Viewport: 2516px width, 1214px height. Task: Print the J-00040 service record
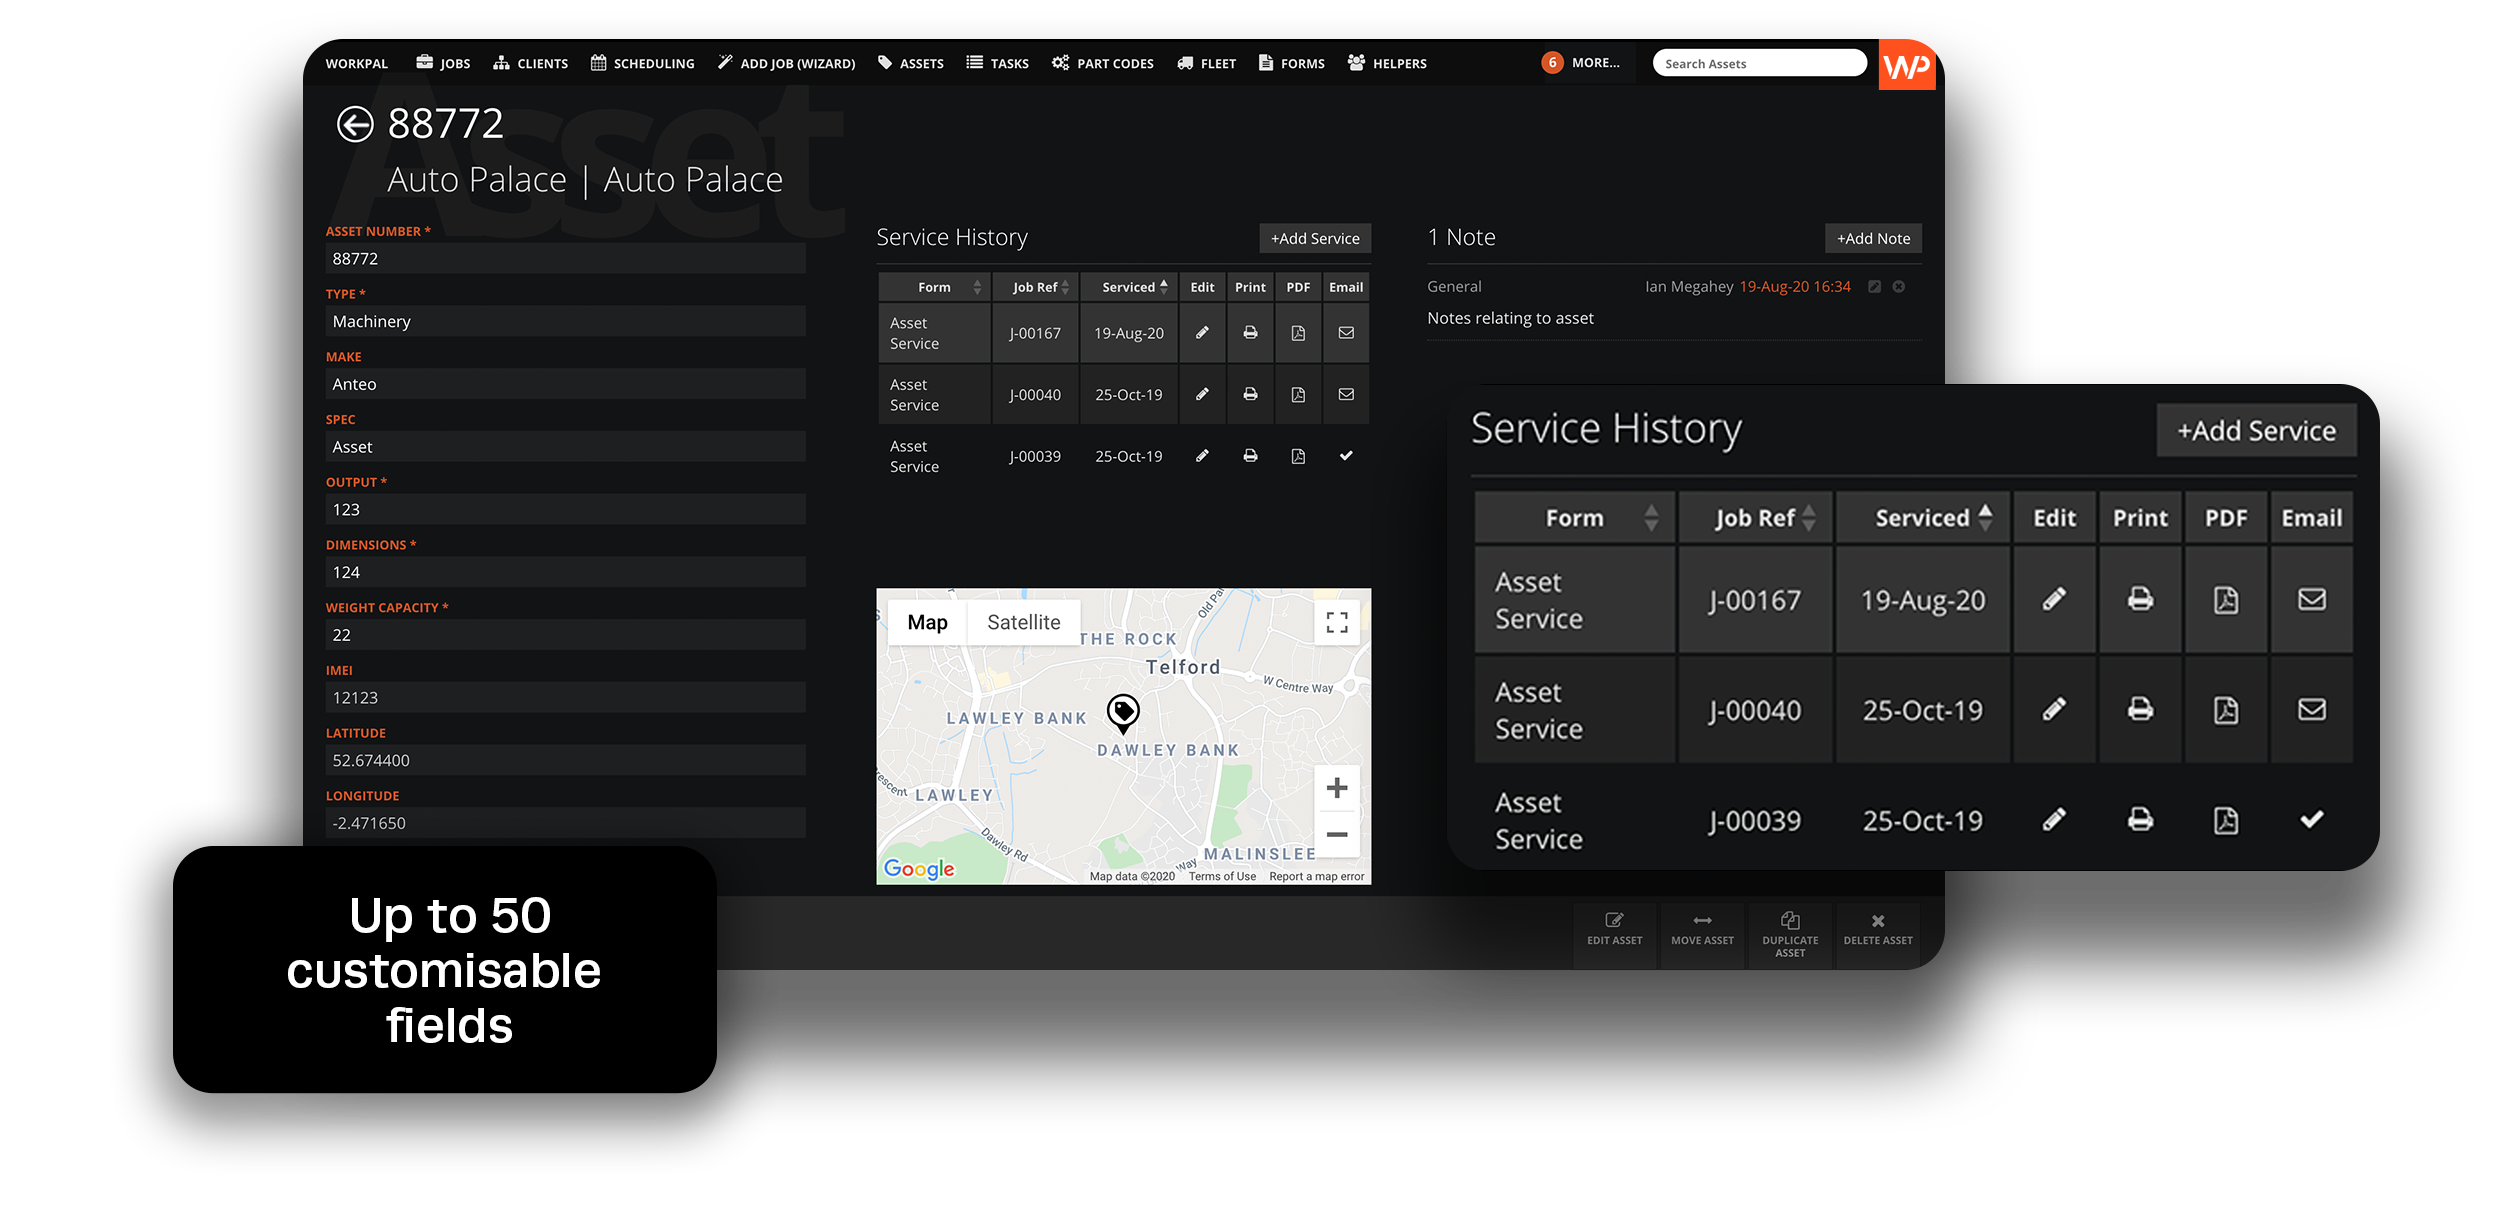point(1250,395)
